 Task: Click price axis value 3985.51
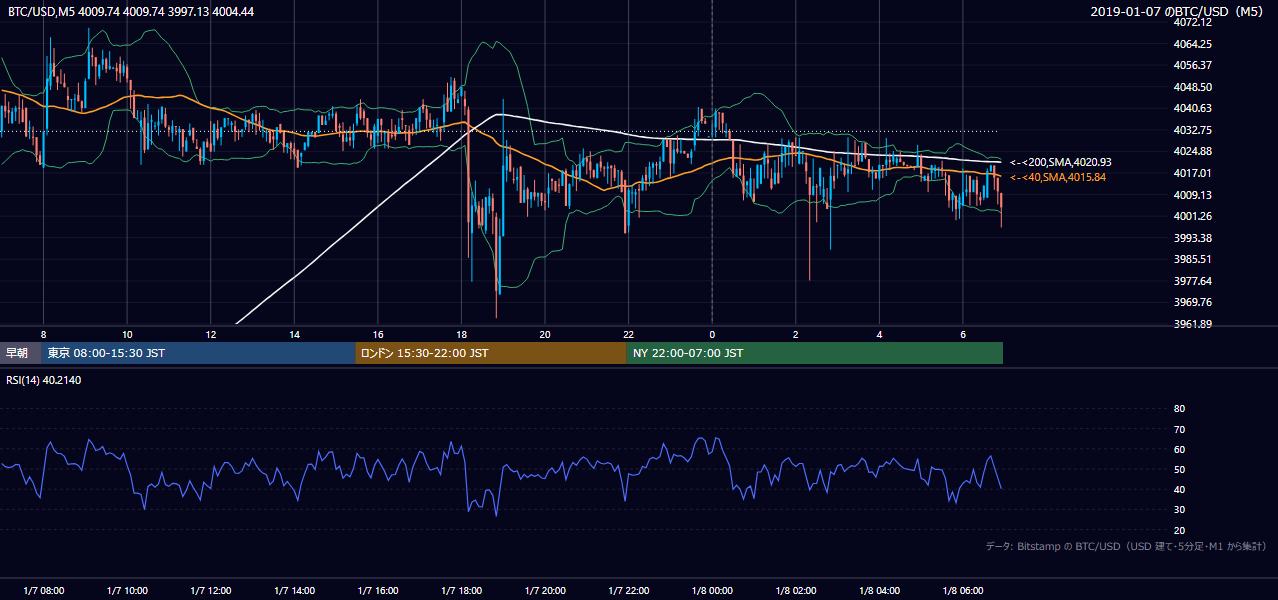click(x=1192, y=259)
